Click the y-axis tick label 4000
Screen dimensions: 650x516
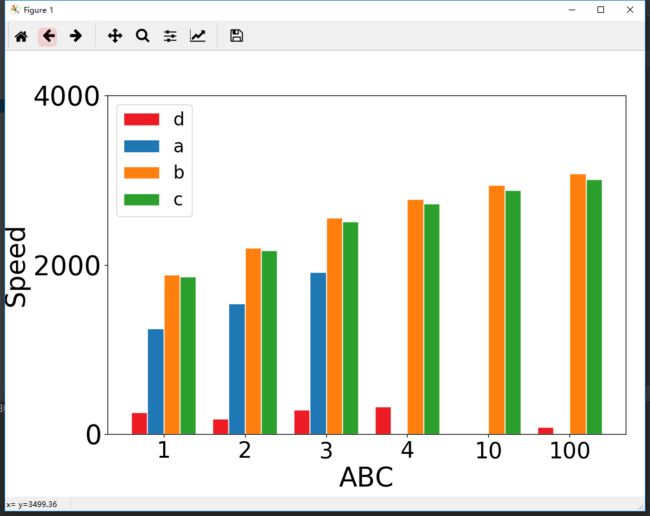click(x=67, y=96)
